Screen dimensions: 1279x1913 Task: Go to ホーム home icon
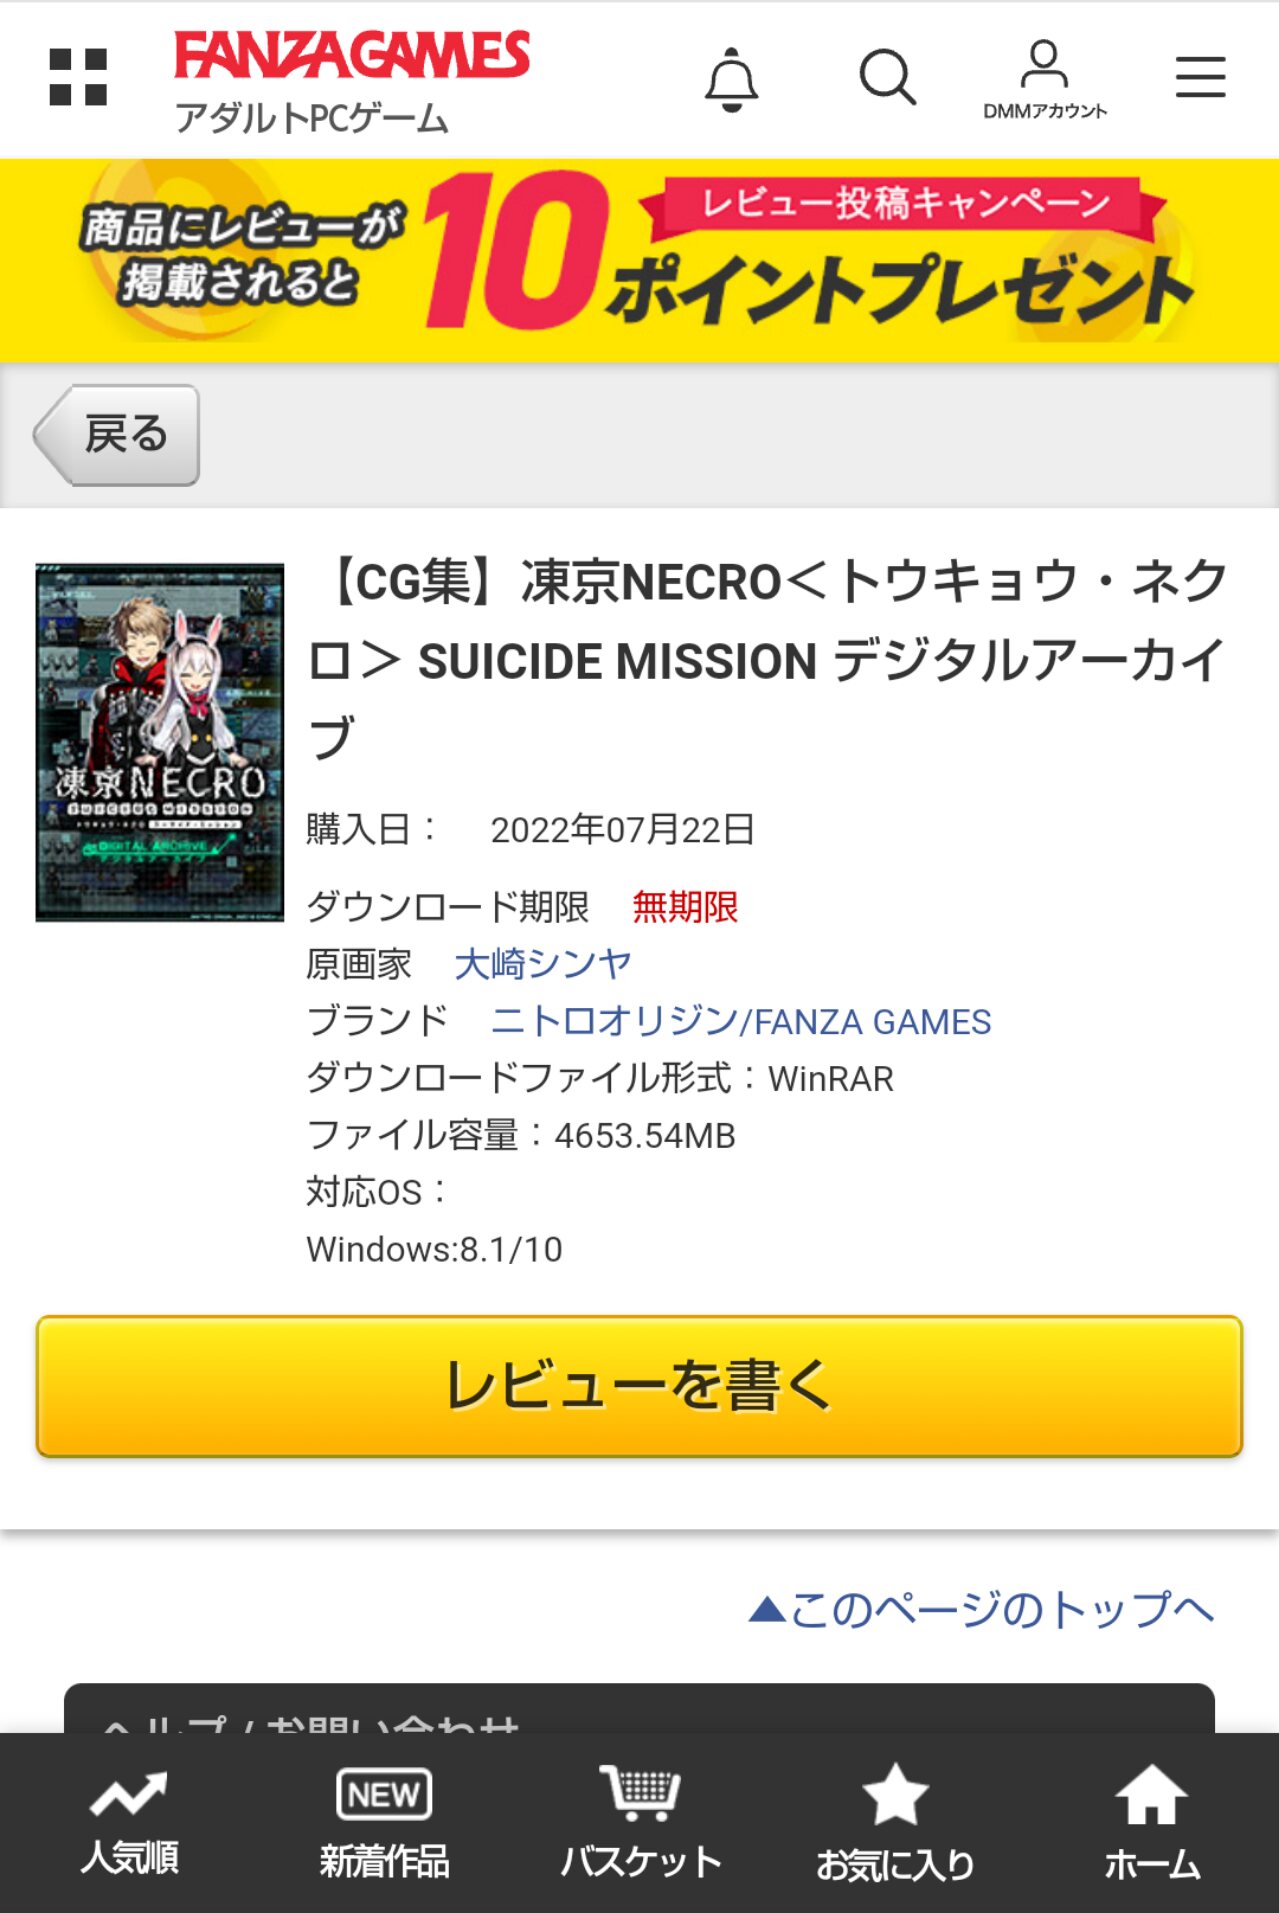(x=1152, y=1823)
